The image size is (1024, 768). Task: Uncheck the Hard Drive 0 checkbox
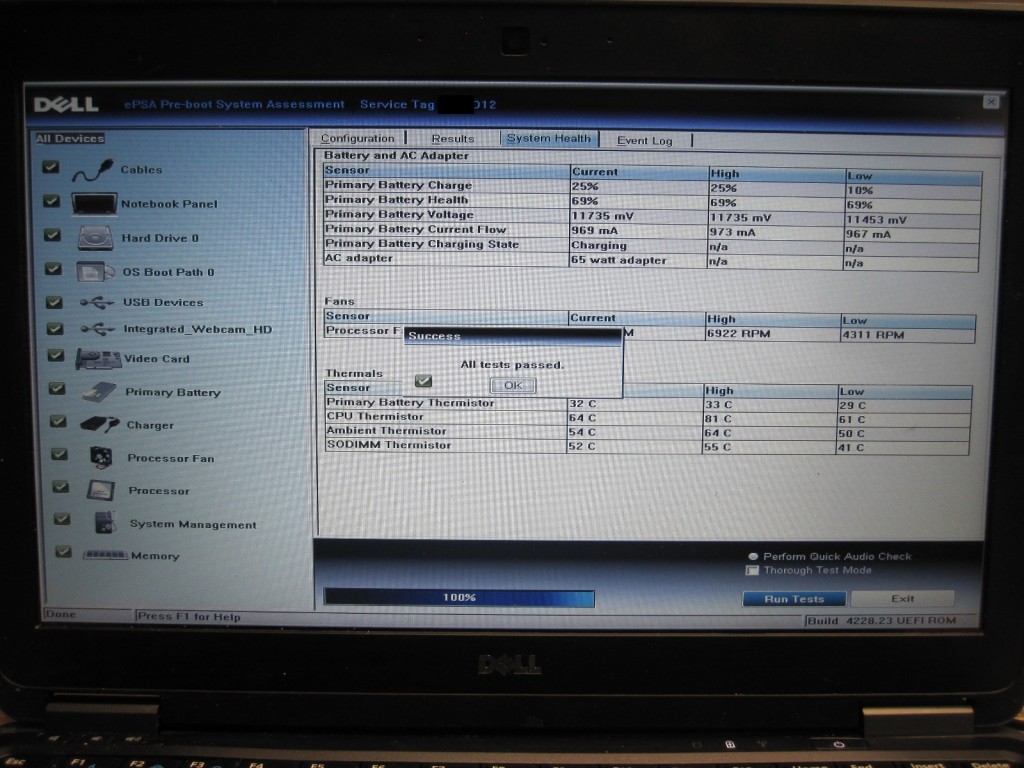click(x=52, y=234)
